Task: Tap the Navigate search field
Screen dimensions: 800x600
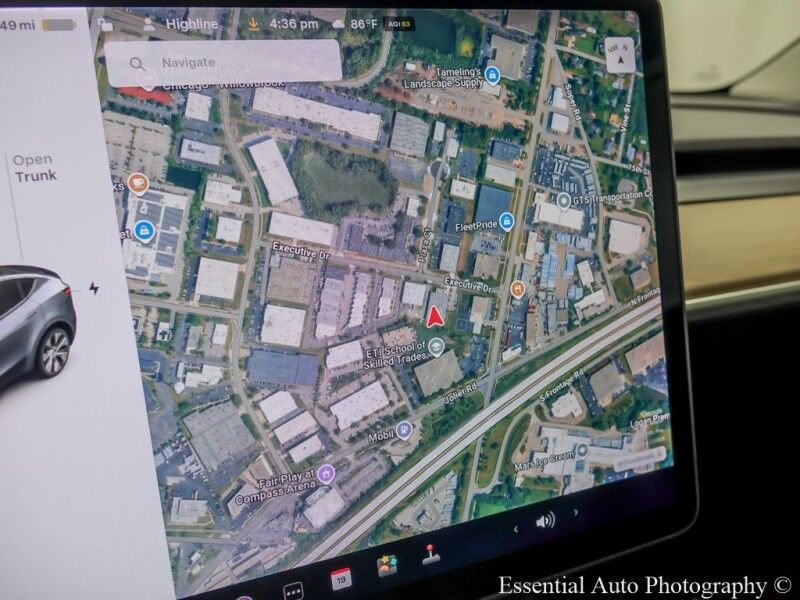Action: [222, 63]
